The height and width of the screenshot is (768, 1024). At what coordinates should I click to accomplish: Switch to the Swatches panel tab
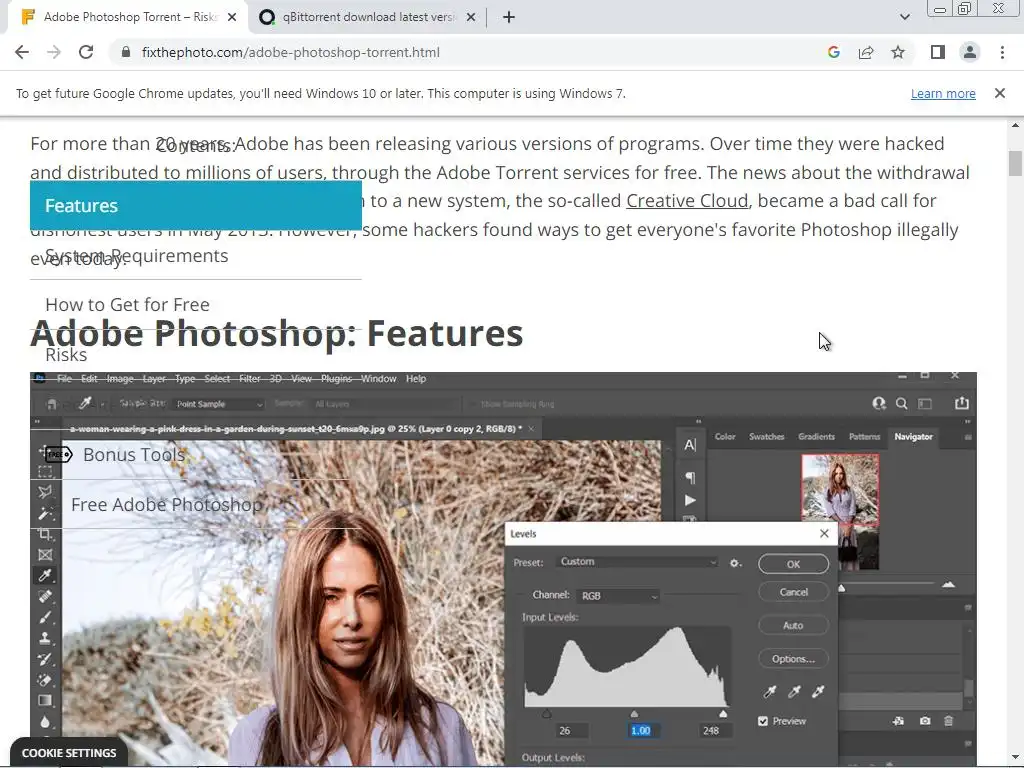766,436
